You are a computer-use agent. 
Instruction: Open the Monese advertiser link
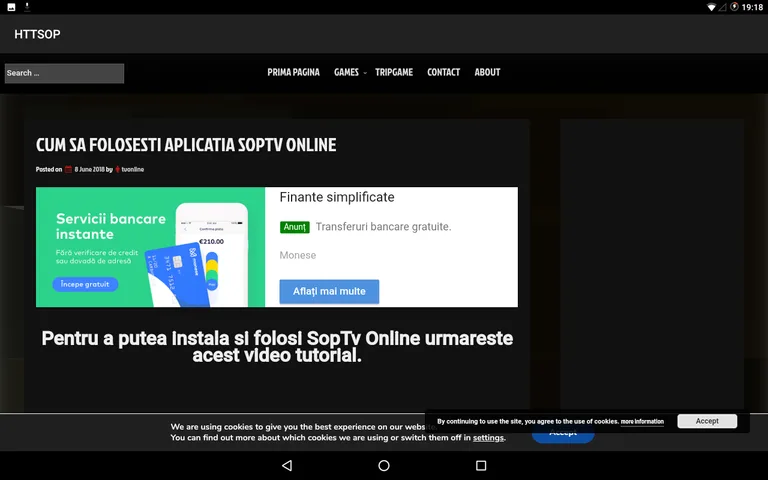pyautogui.click(x=298, y=255)
